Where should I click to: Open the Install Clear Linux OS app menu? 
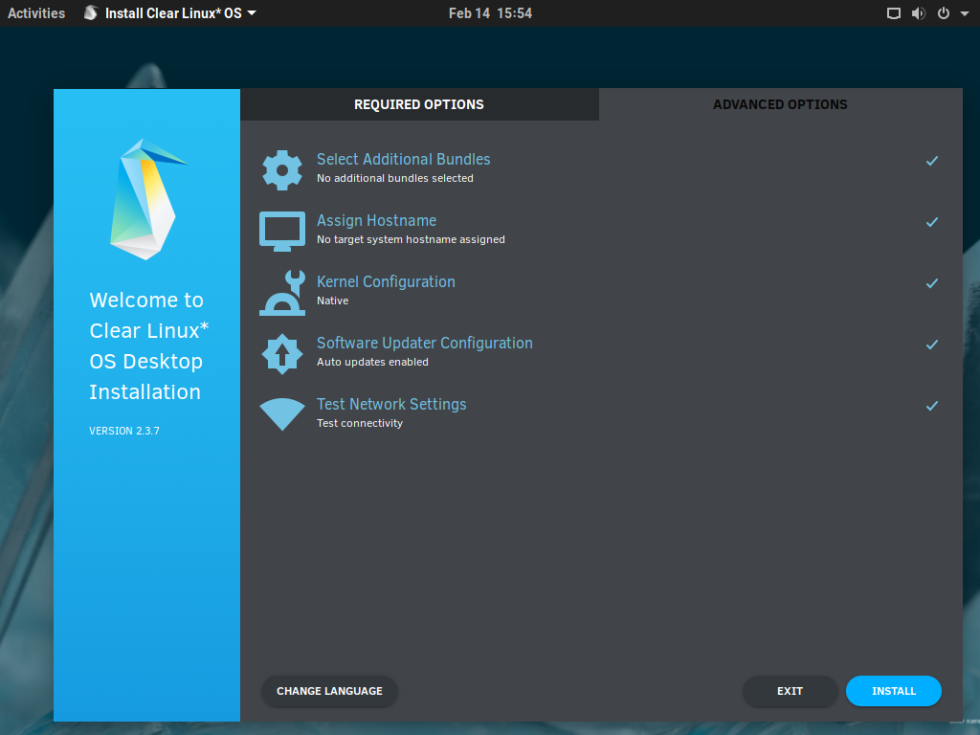170,13
